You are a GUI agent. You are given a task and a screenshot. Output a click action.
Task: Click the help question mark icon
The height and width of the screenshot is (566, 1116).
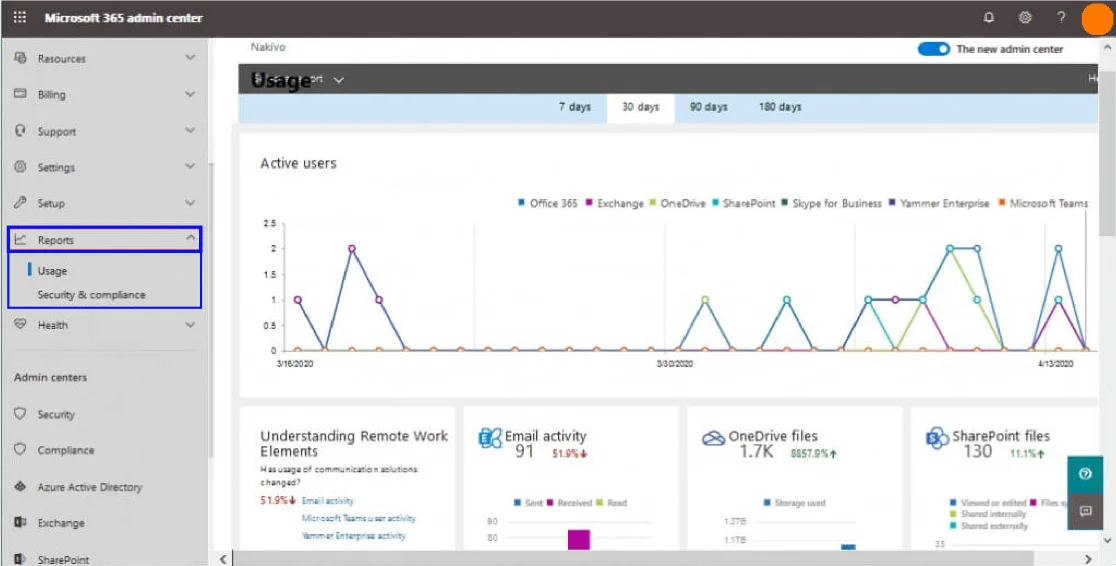point(1061,18)
